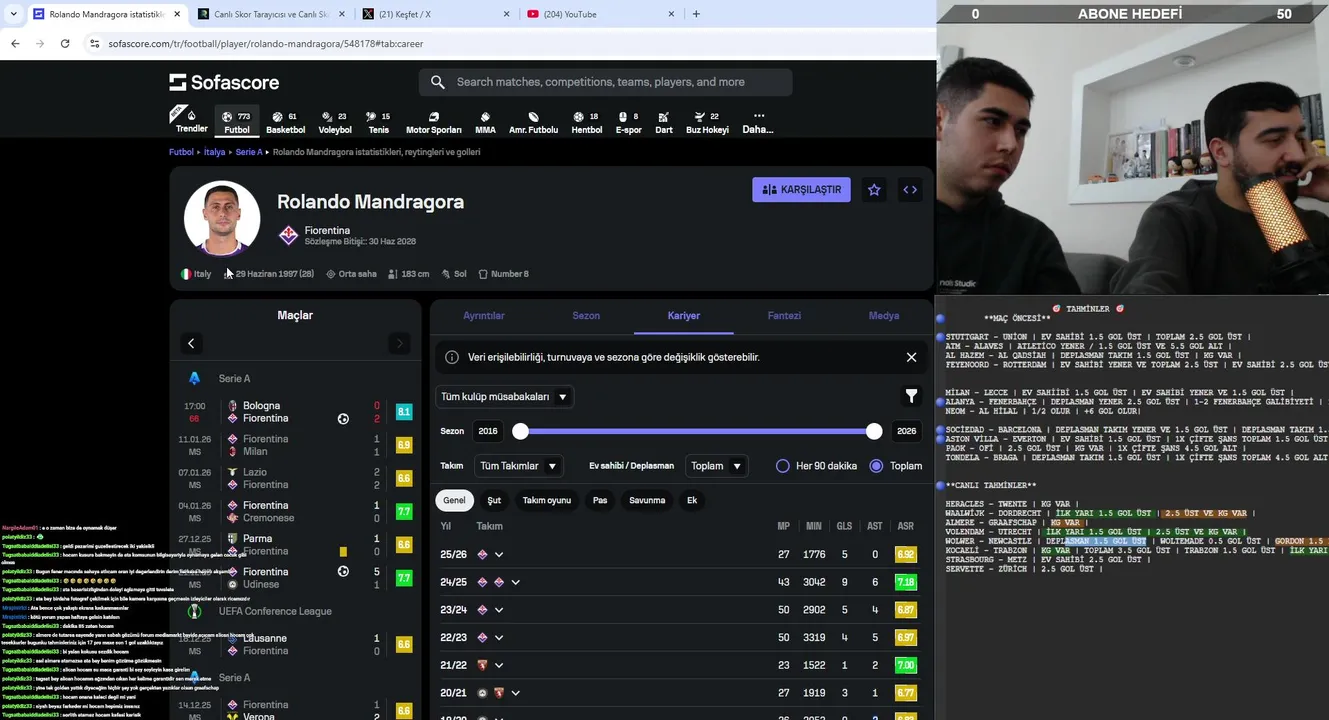
Task: Select the Savunma stats chip
Action: pos(647,500)
